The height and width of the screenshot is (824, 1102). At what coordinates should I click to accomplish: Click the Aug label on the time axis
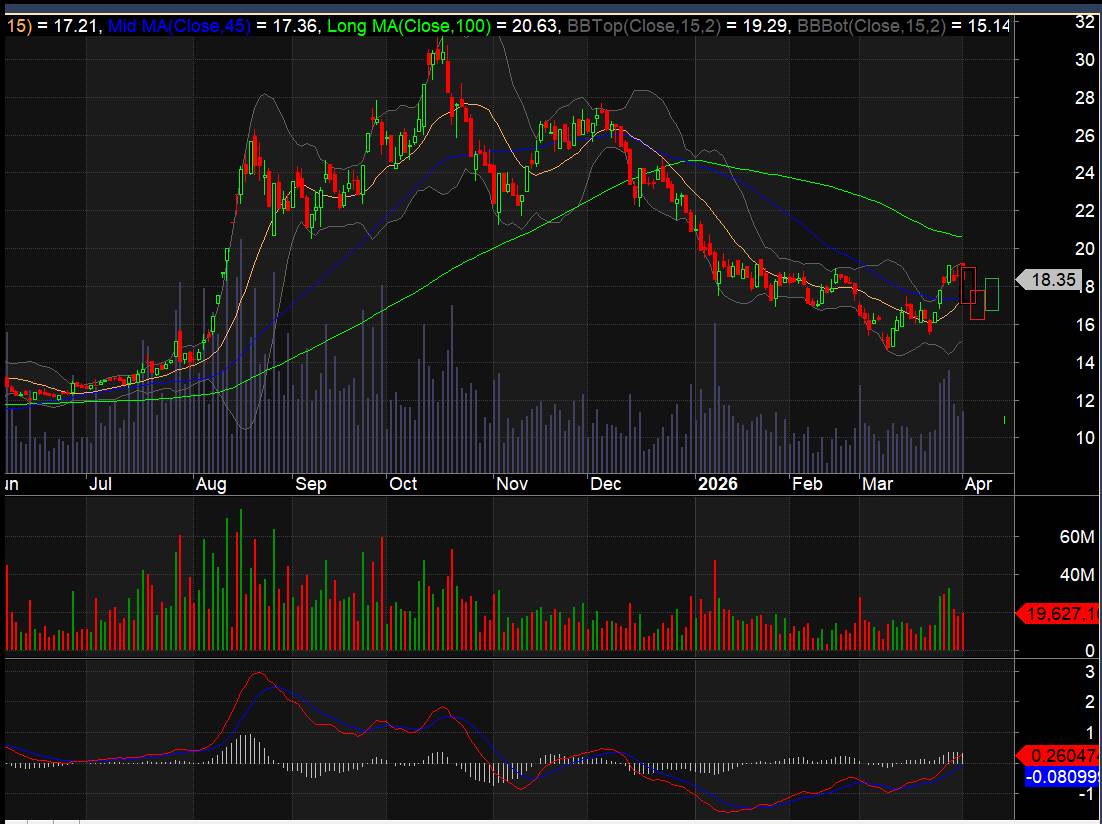click(211, 484)
